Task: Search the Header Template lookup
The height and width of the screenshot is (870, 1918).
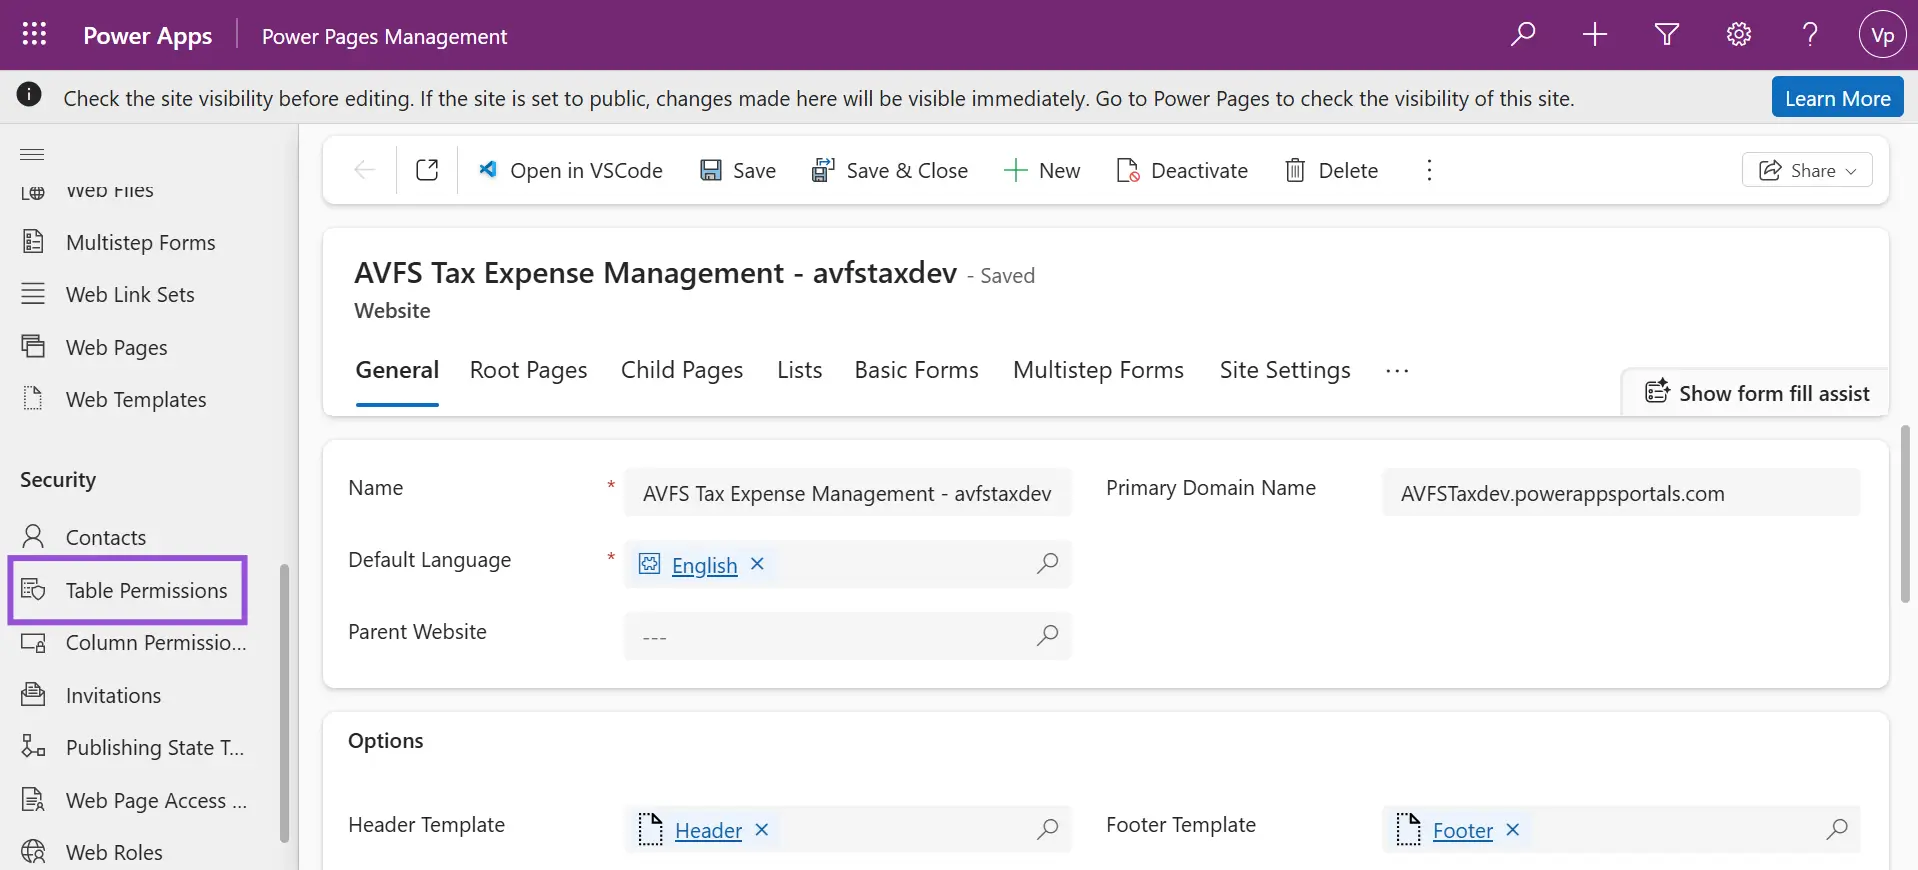Action: coord(1047,829)
